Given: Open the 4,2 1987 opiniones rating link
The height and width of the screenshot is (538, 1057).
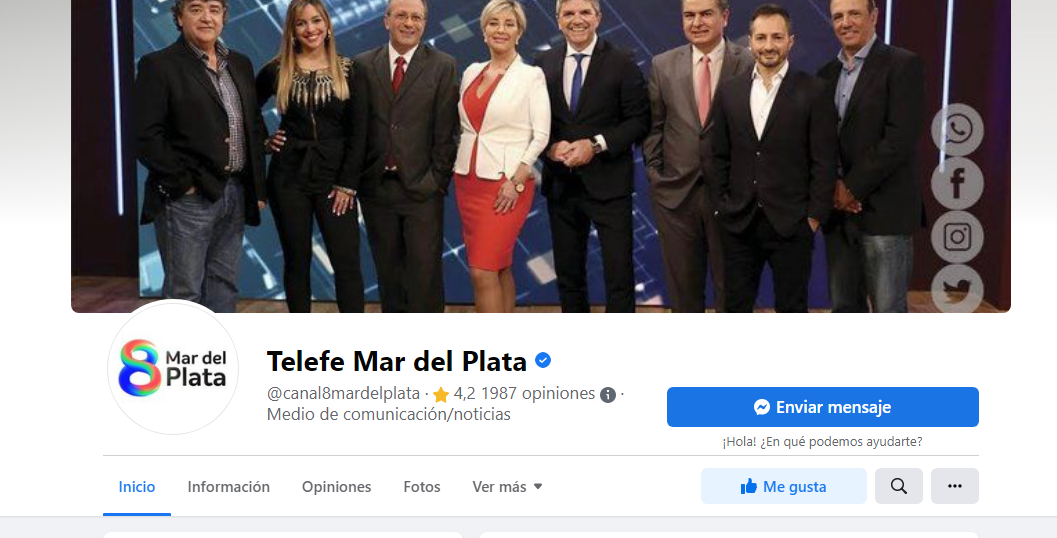Looking at the screenshot, I should point(524,393).
